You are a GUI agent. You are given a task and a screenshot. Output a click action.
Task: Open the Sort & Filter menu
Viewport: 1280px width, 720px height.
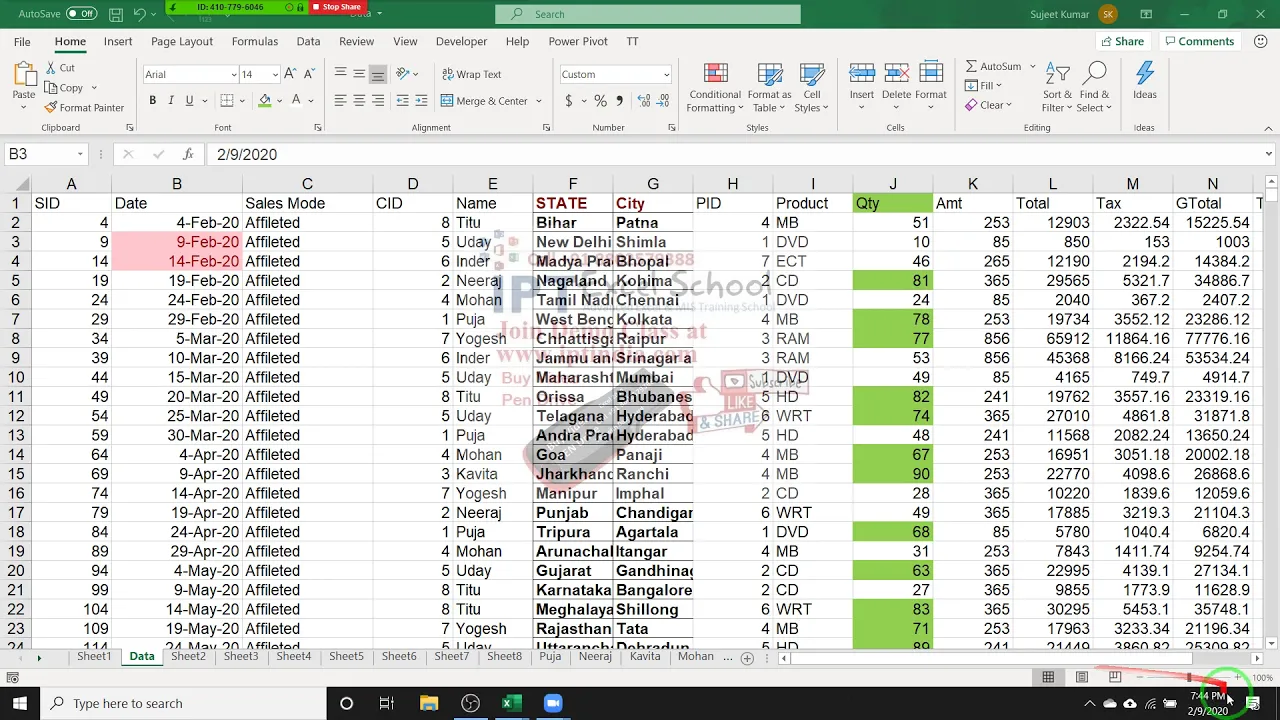pyautogui.click(x=1058, y=88)
